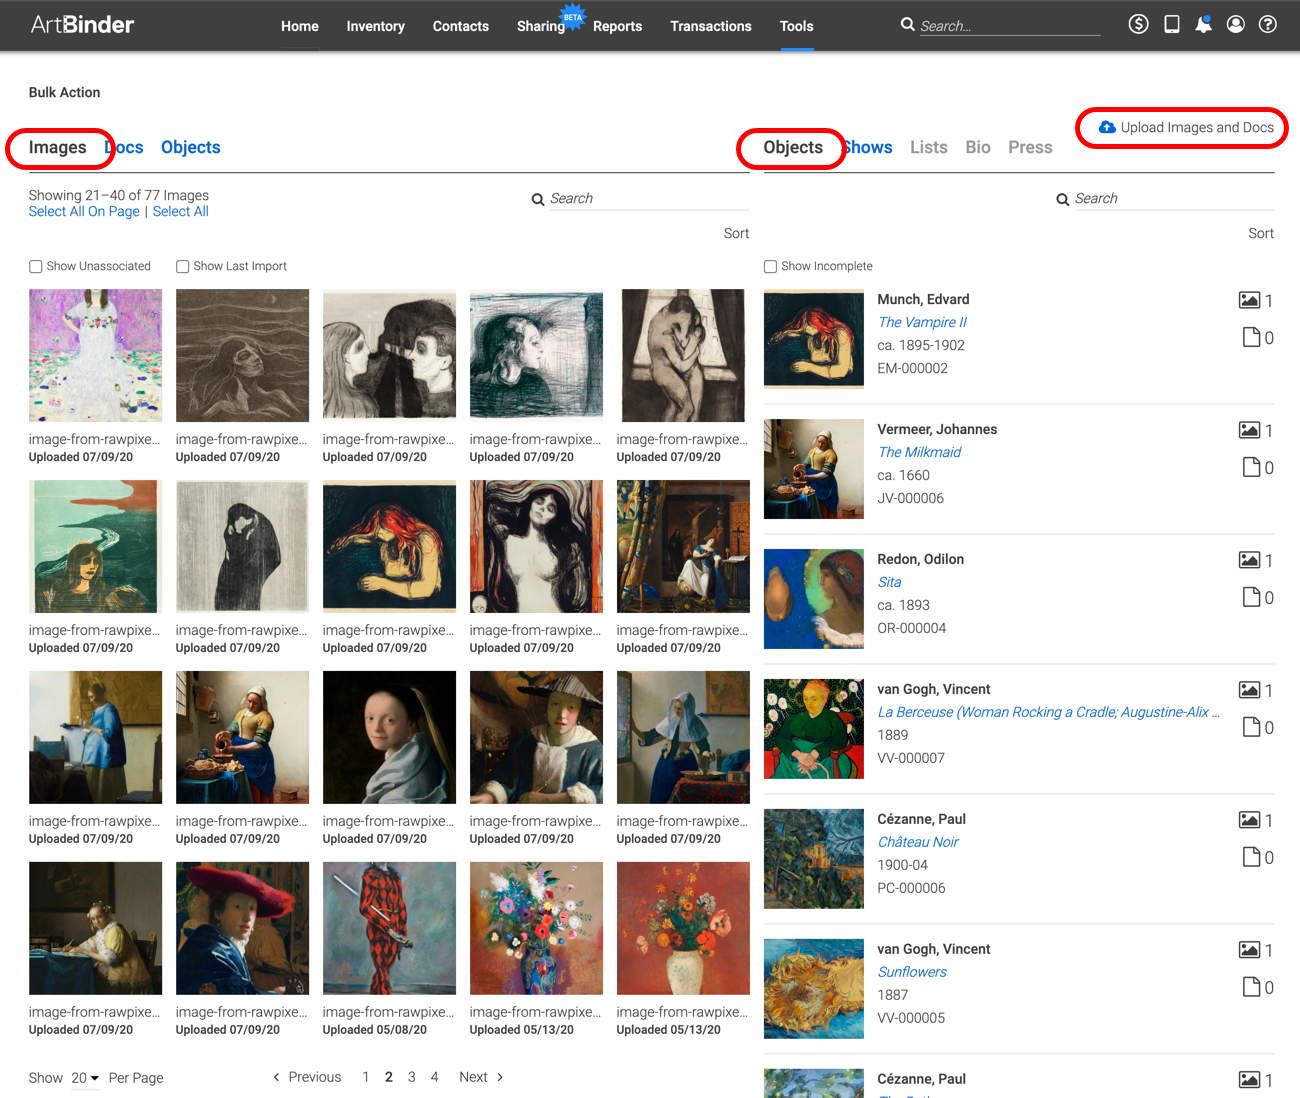Click the Select All On Page link
This screenshot has height=1098, width=1300.
point(84,211)
